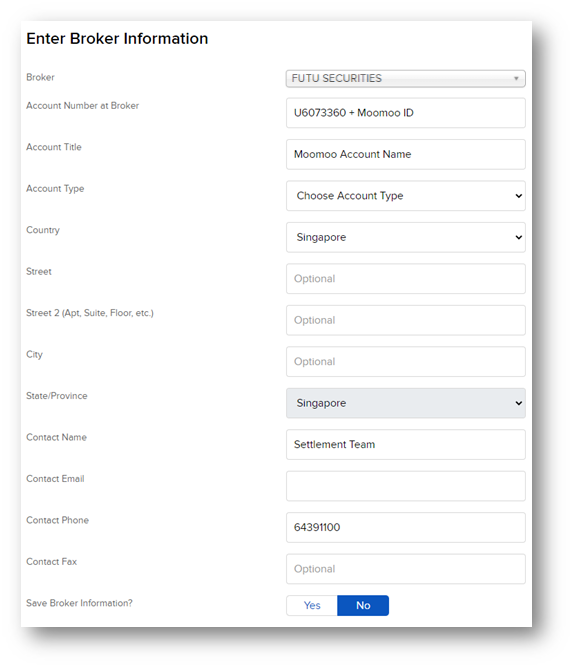
Task: Expand the Choose Account Type dropdown
Action: coord(405,196)
